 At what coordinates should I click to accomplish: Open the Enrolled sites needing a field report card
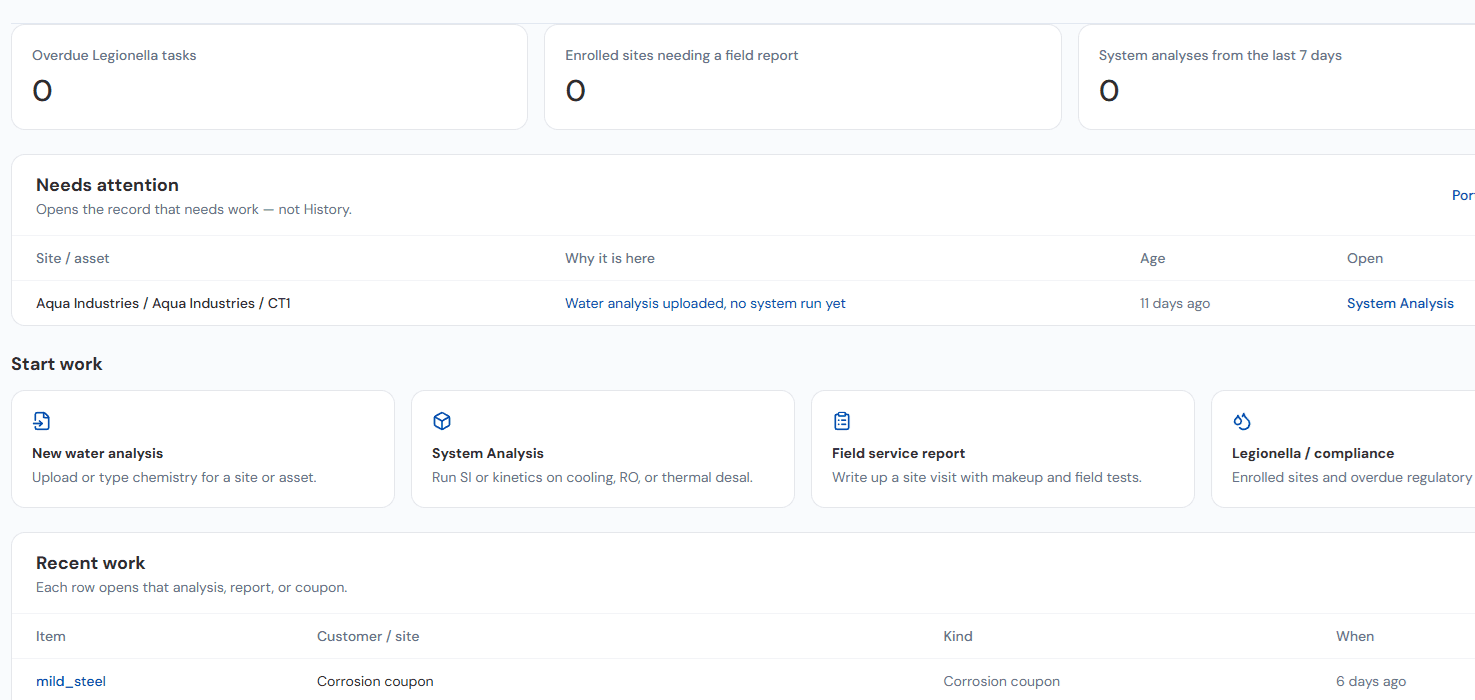[803, 77]
